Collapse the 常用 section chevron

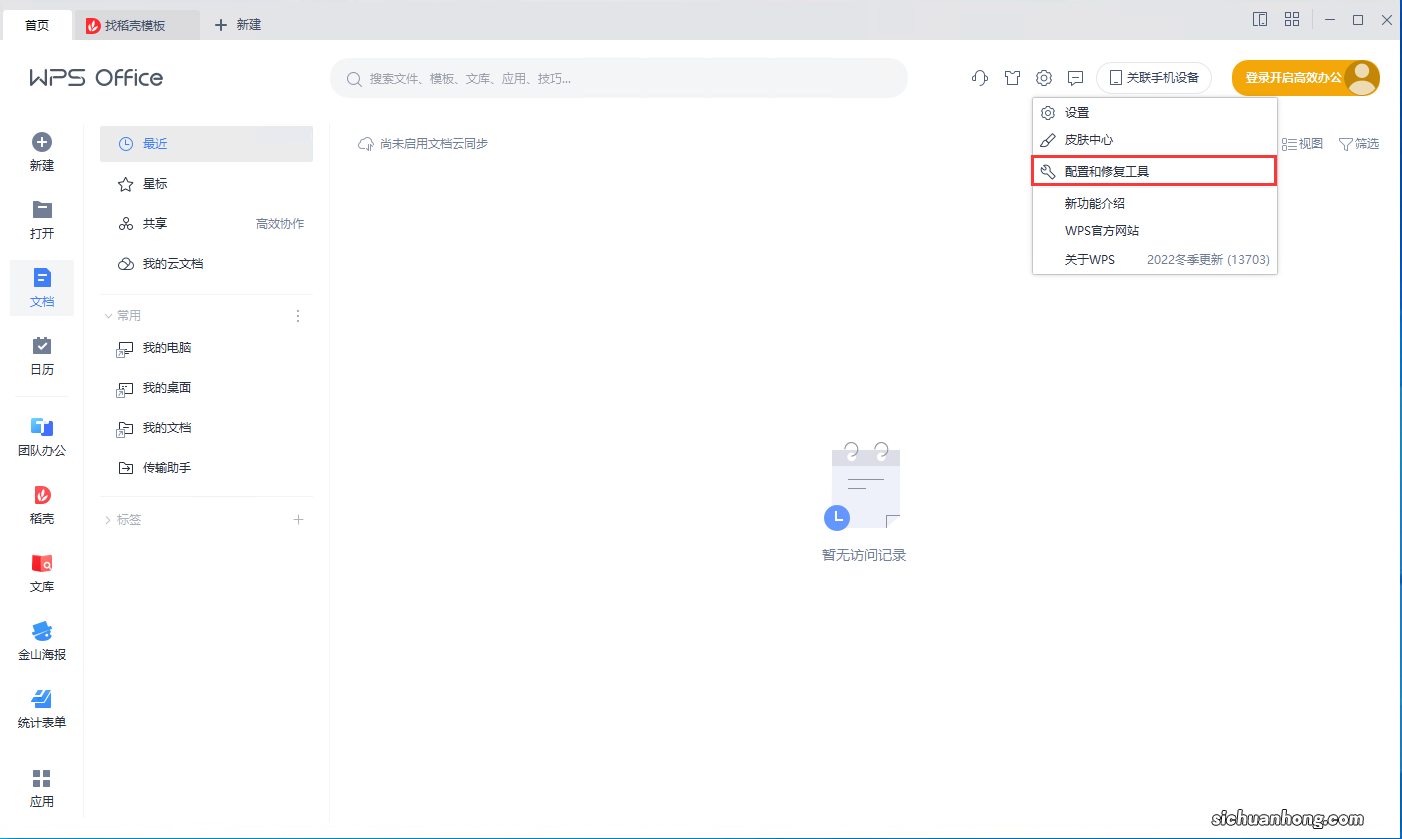point(109,316)
